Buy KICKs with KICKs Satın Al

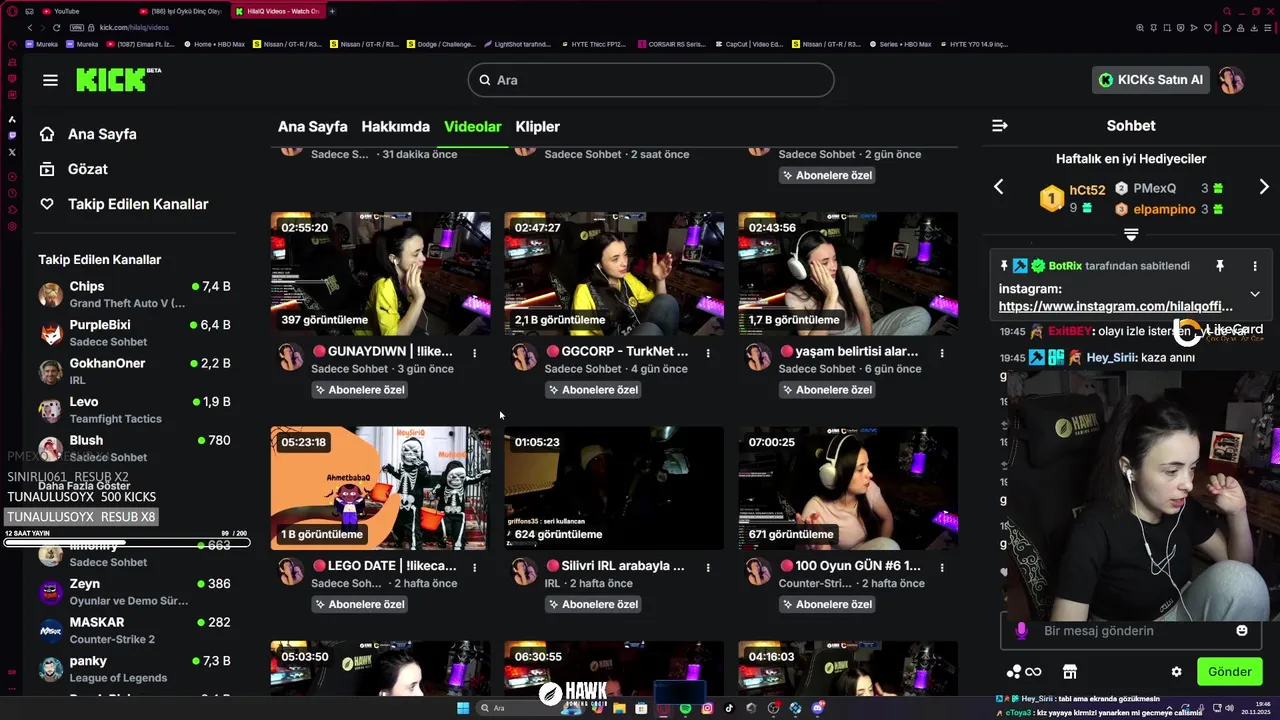point(1151,80)
